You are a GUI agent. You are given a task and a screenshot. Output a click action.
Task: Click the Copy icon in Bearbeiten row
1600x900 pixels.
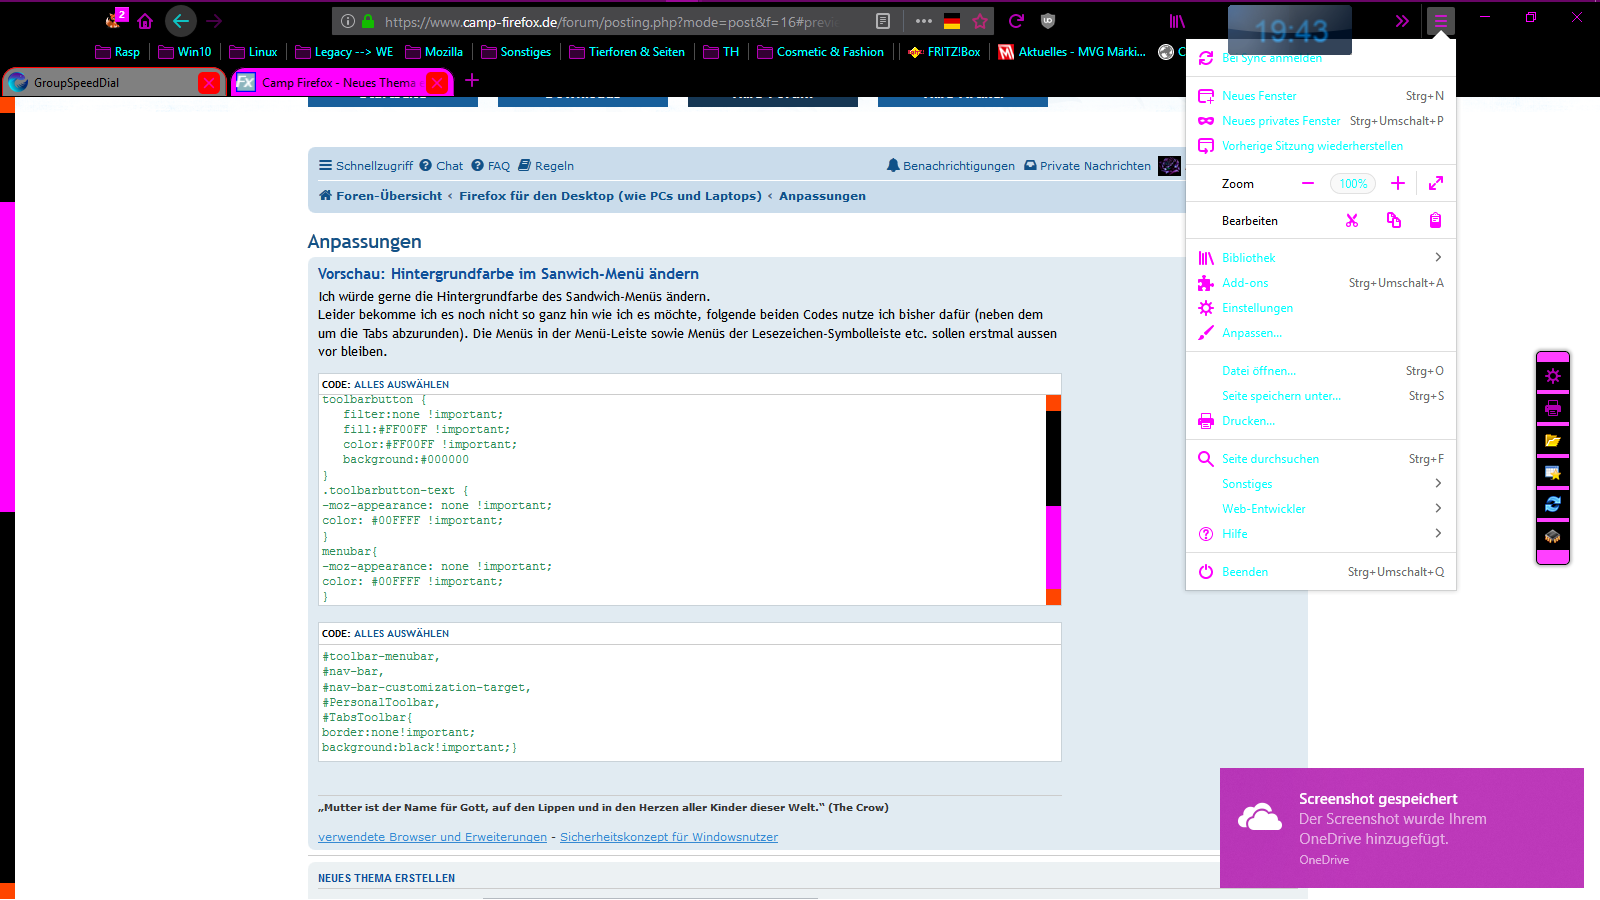pyautogui.click(x=1394, y=221)
